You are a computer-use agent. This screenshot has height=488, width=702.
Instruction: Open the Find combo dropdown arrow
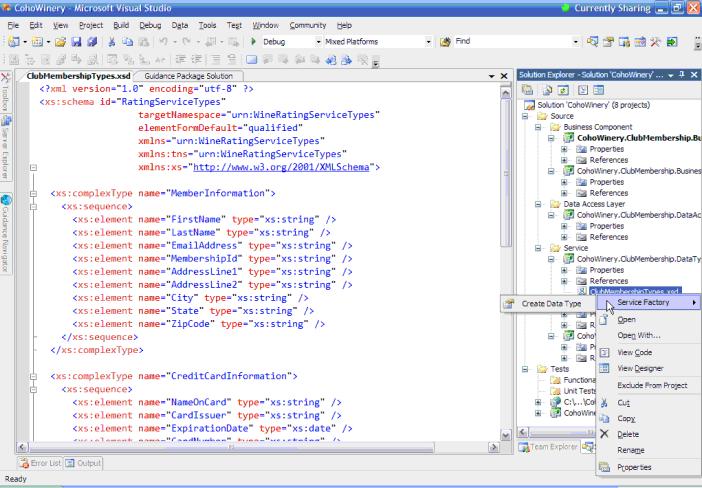click(x=575, y=42)
